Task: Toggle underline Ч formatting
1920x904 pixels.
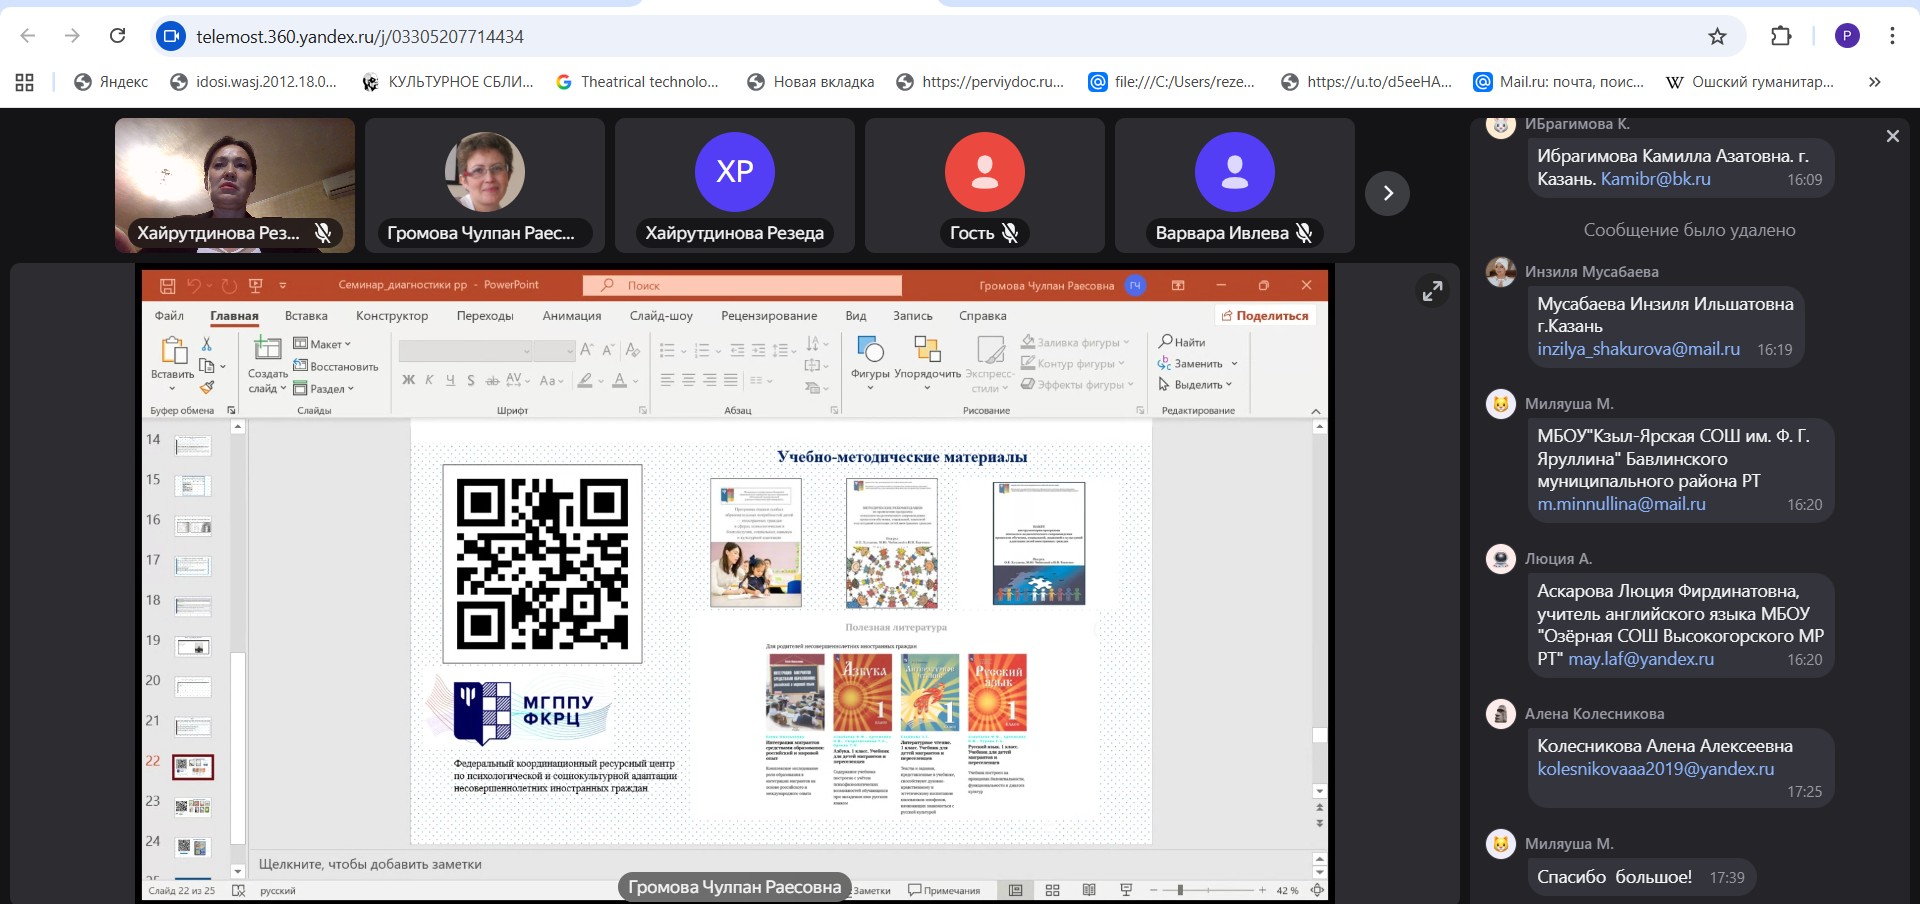Action: (x=450, y=380)
